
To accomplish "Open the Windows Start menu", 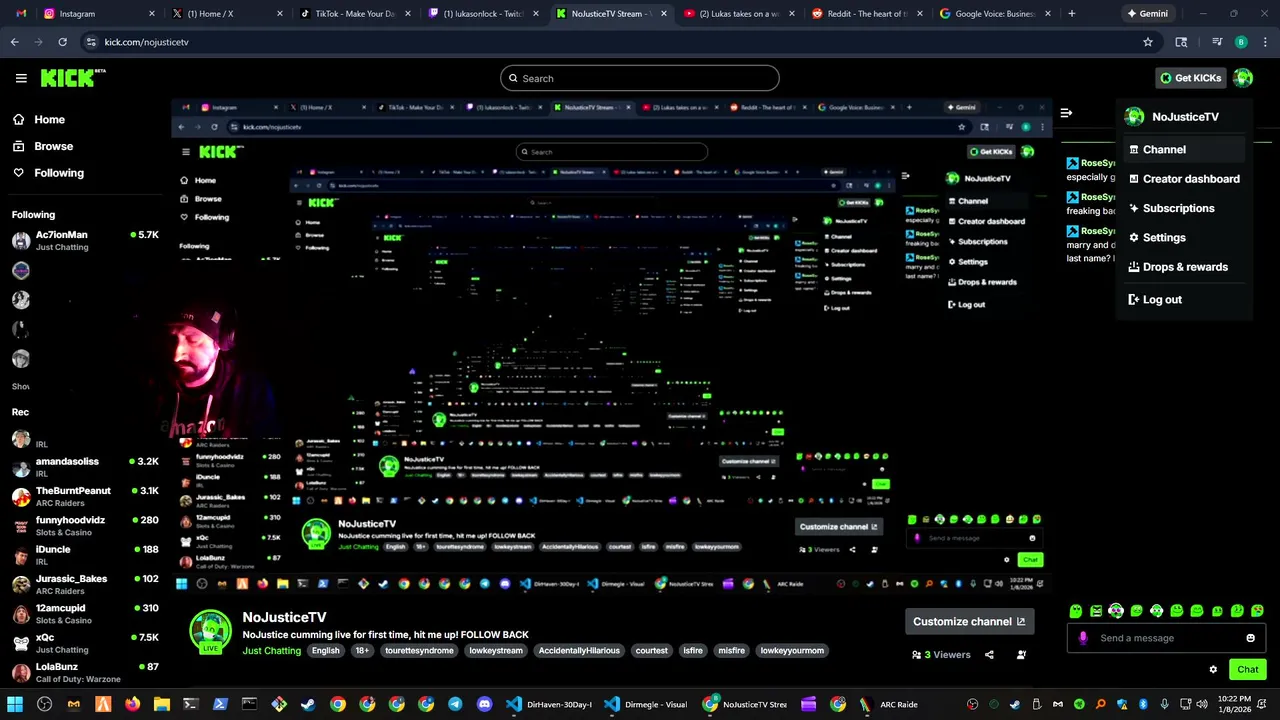I will 15,704.
